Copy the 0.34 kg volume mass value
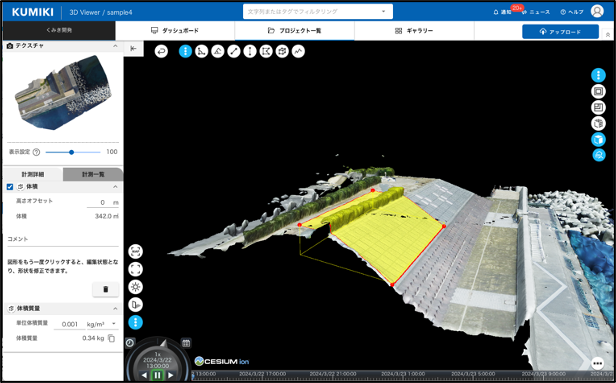 (112, 338)
